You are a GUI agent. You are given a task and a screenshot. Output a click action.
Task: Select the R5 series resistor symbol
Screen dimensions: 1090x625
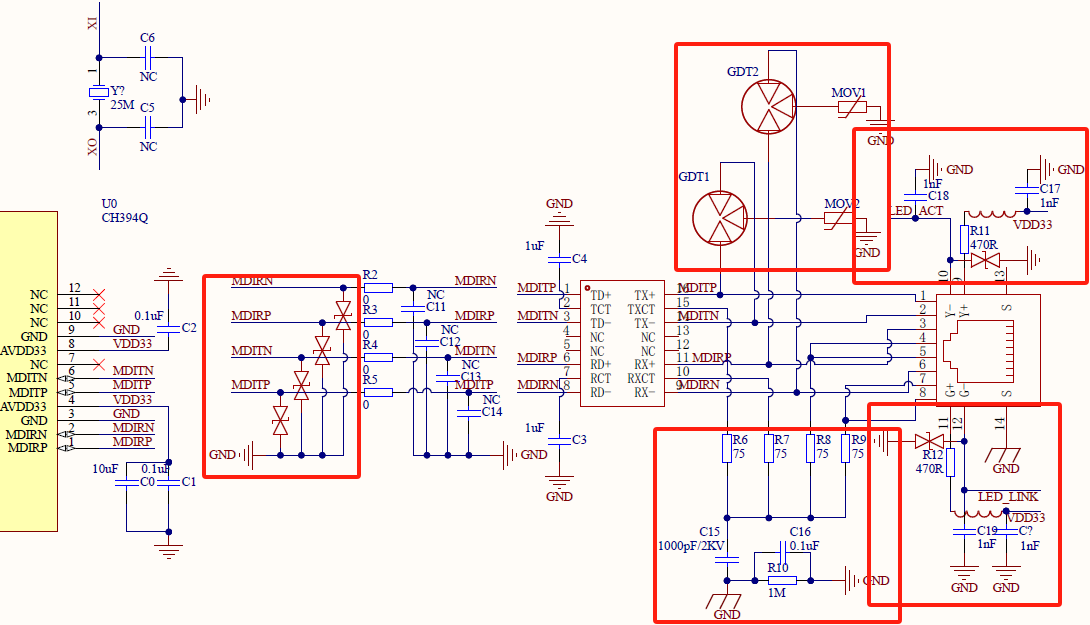point(378,392)
